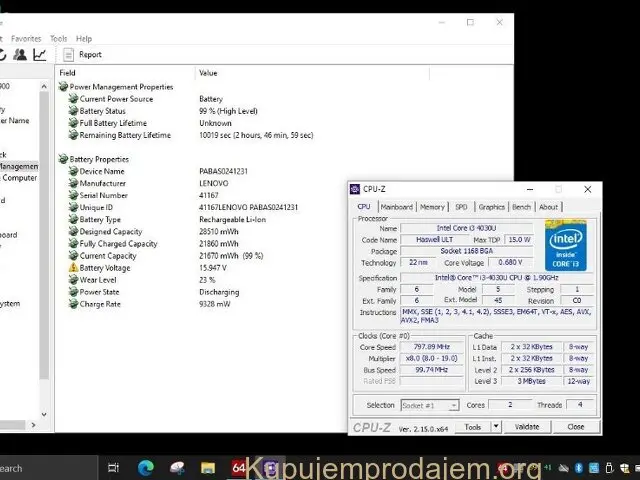Click Task View on the taskbar
This screenshot has width=640, height=480.
(113, 467)
